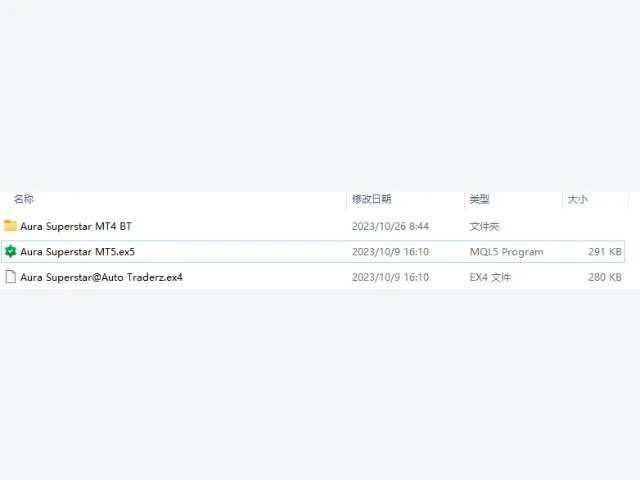Click the 291 KB size value

[x=605, y=252]
